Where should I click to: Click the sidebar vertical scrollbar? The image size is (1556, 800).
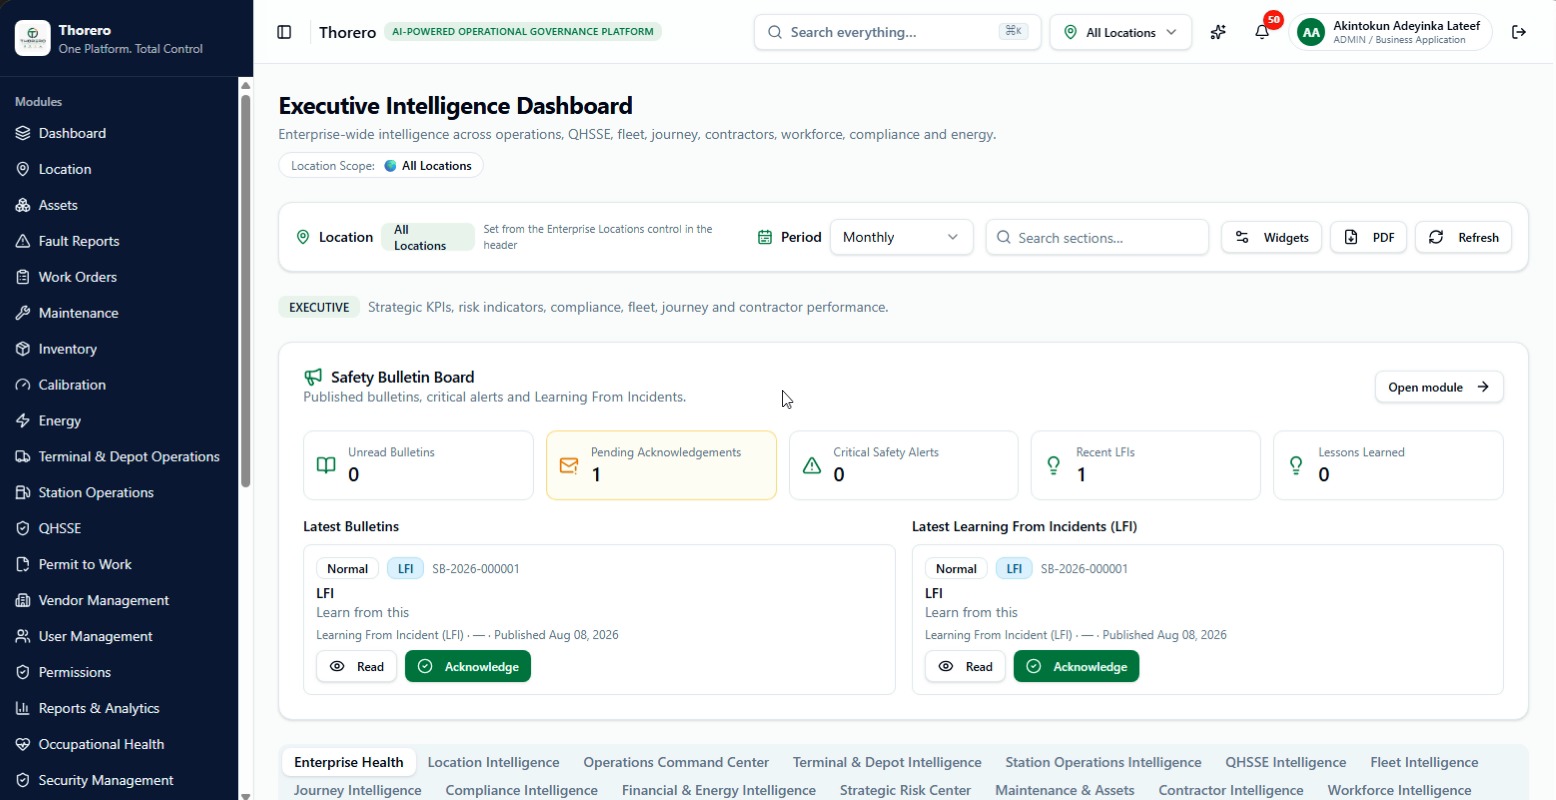pos(246,290)
